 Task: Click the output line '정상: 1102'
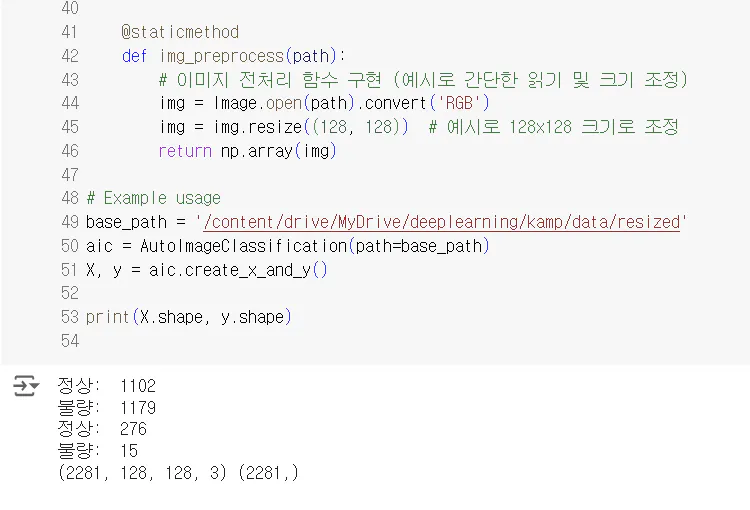coord(107,385)
